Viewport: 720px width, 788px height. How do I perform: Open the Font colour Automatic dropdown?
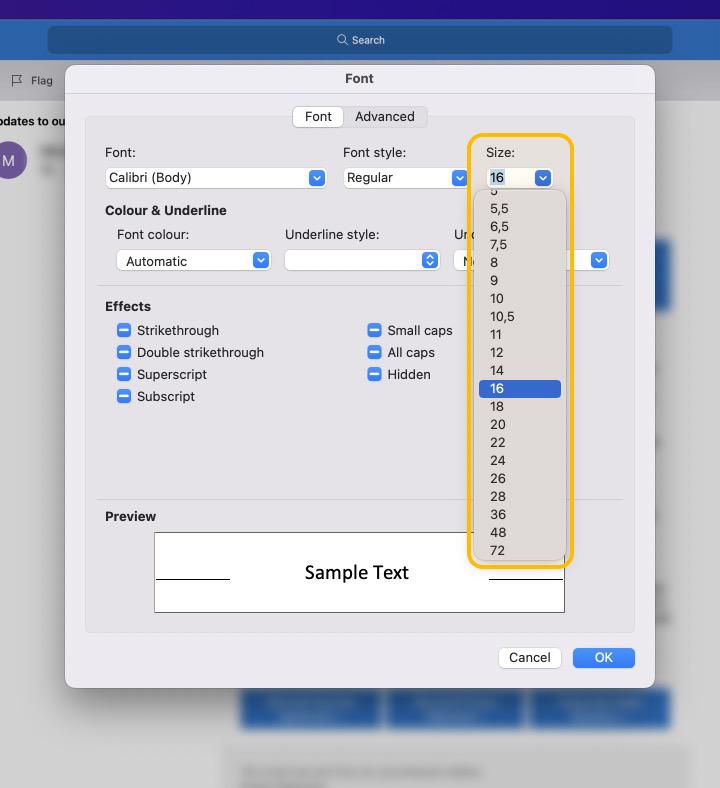click(260, 260)
